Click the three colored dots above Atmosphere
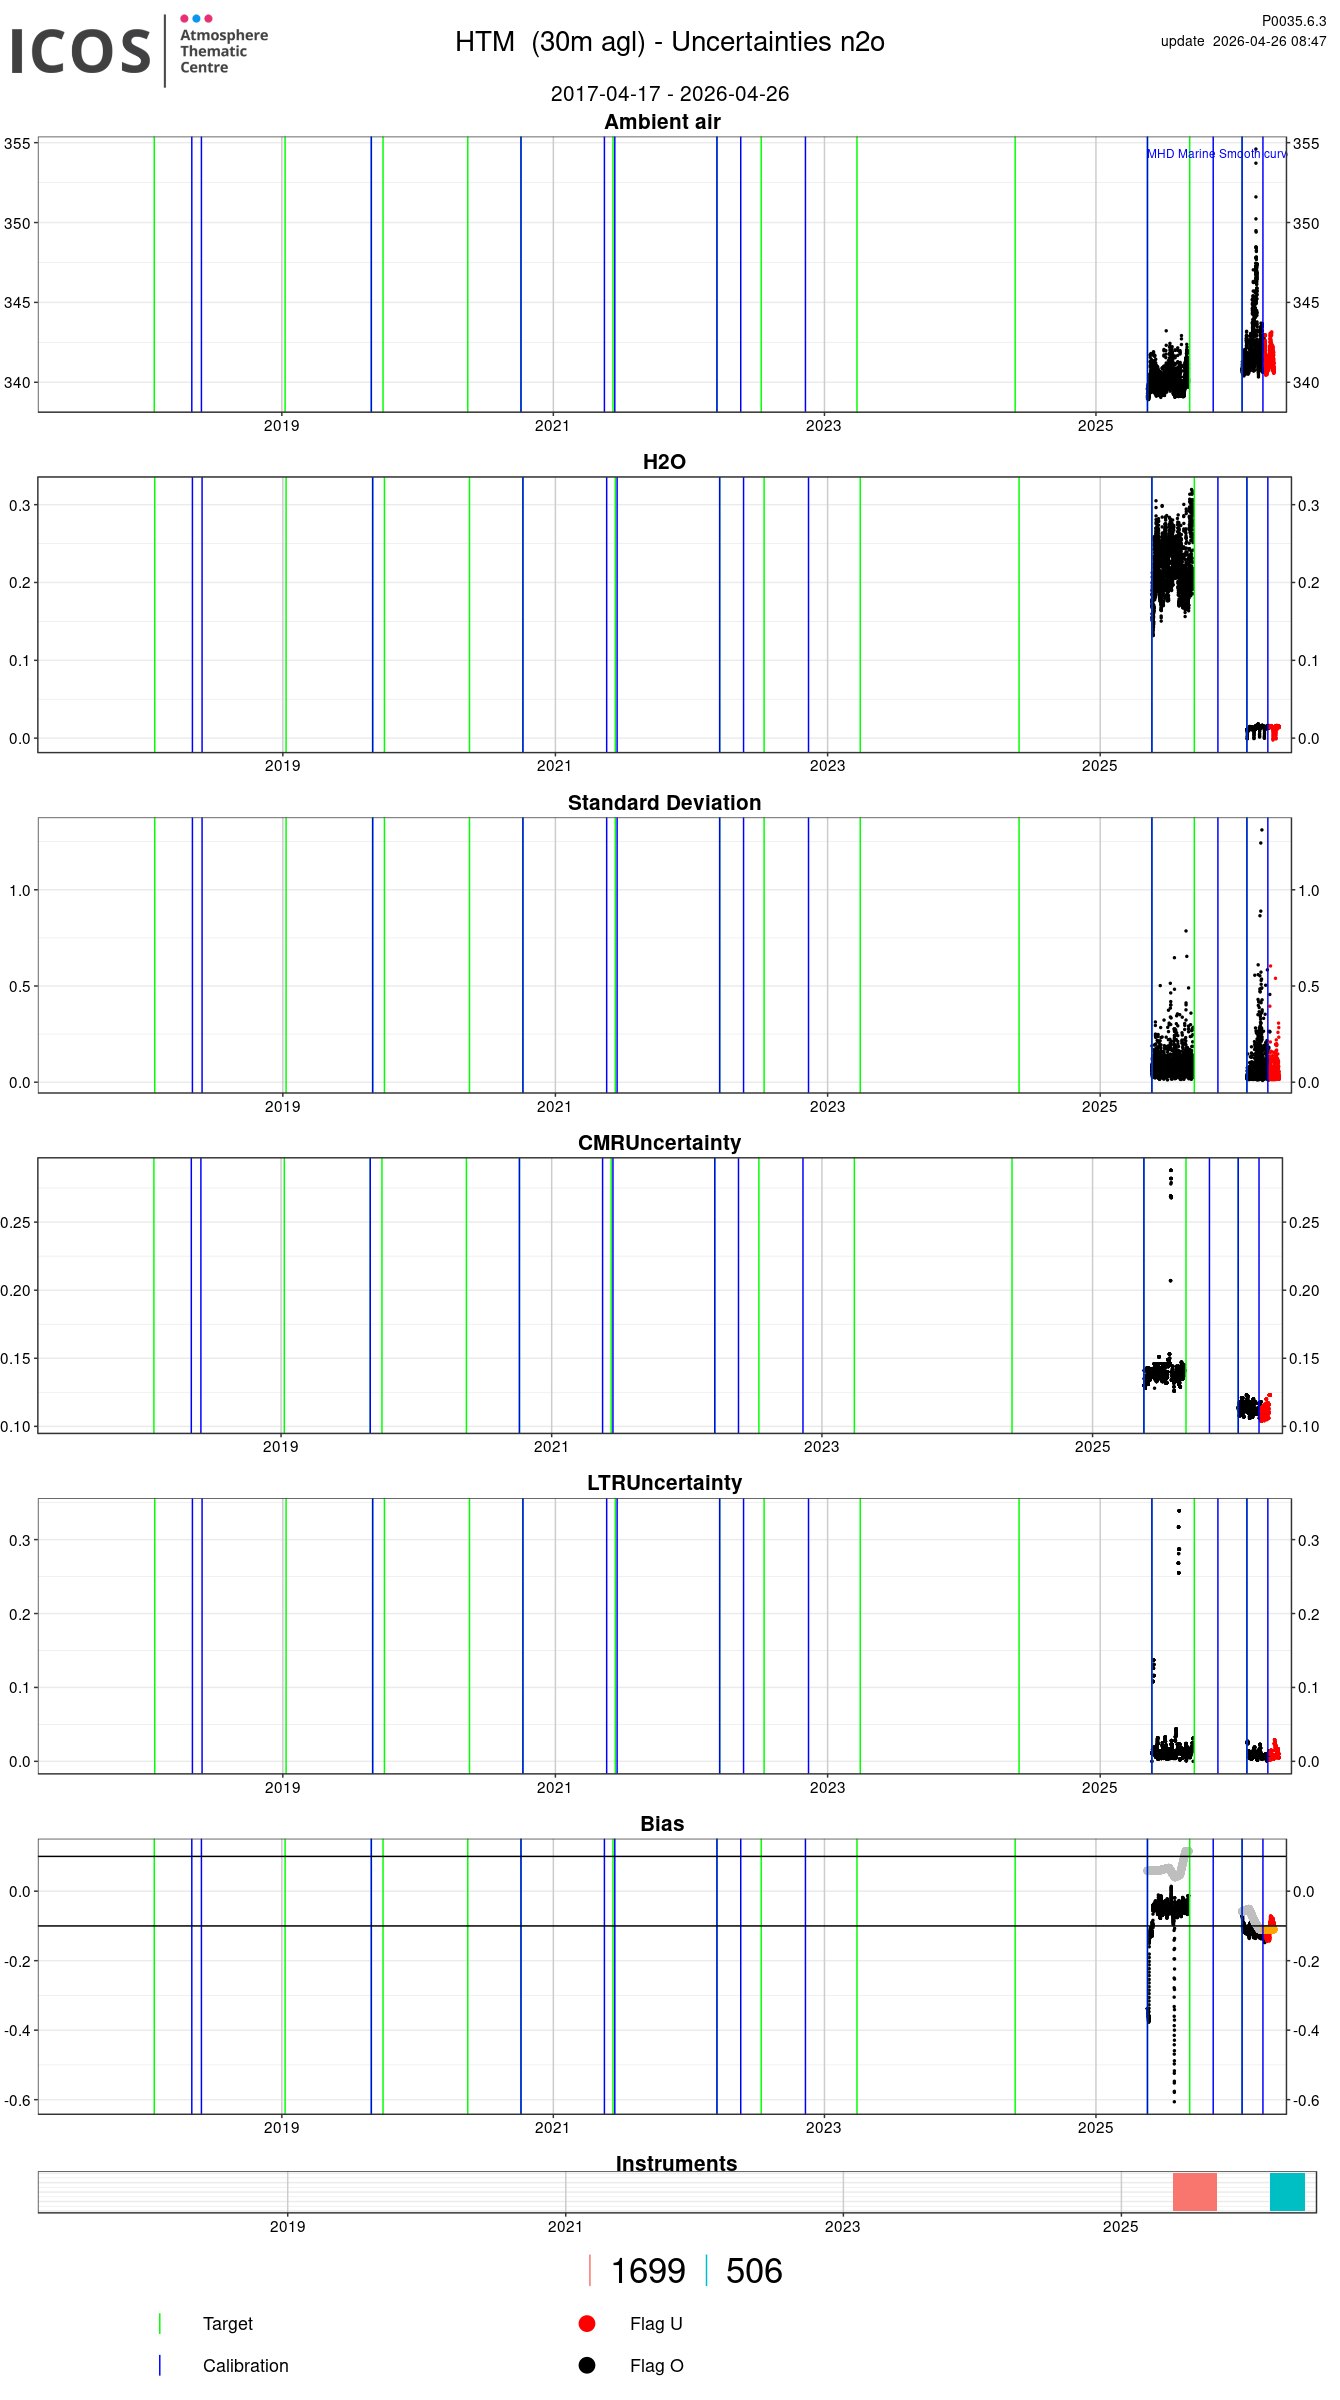 pos(196,19)
